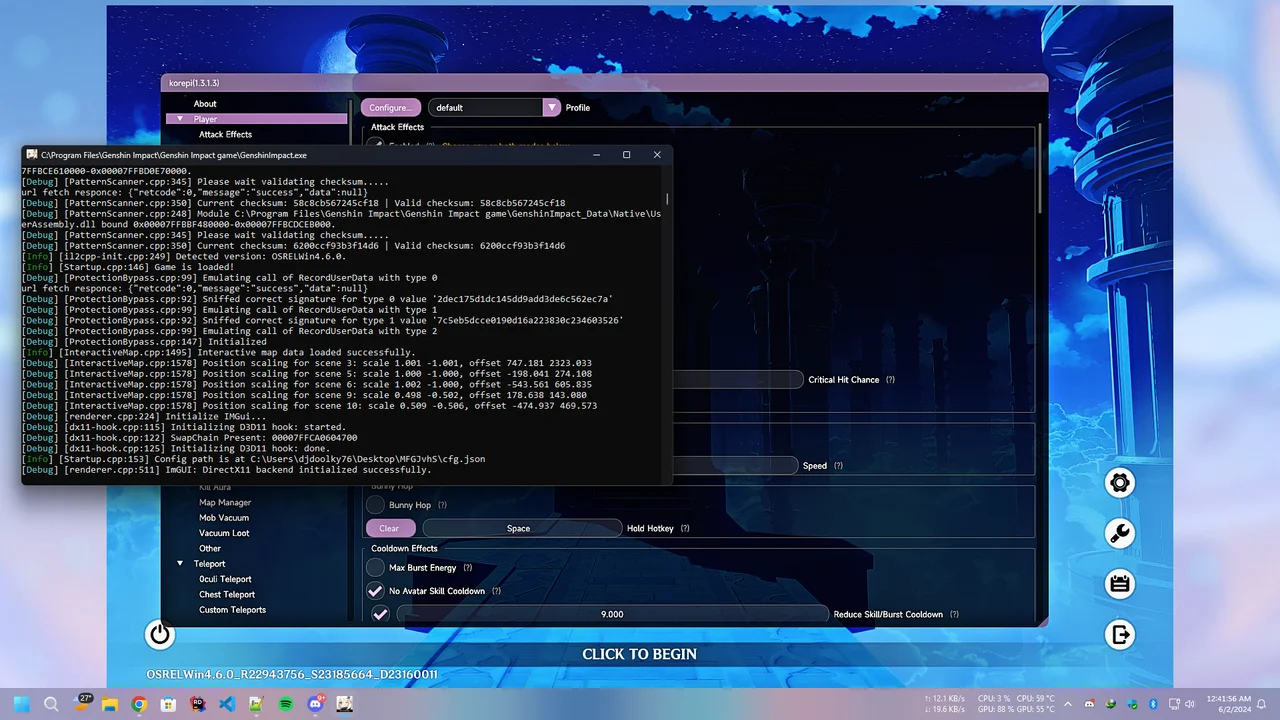The width and height of the screenshot is (1280, 720).
Task: Click the Configure... button
Action: [390, 107]
